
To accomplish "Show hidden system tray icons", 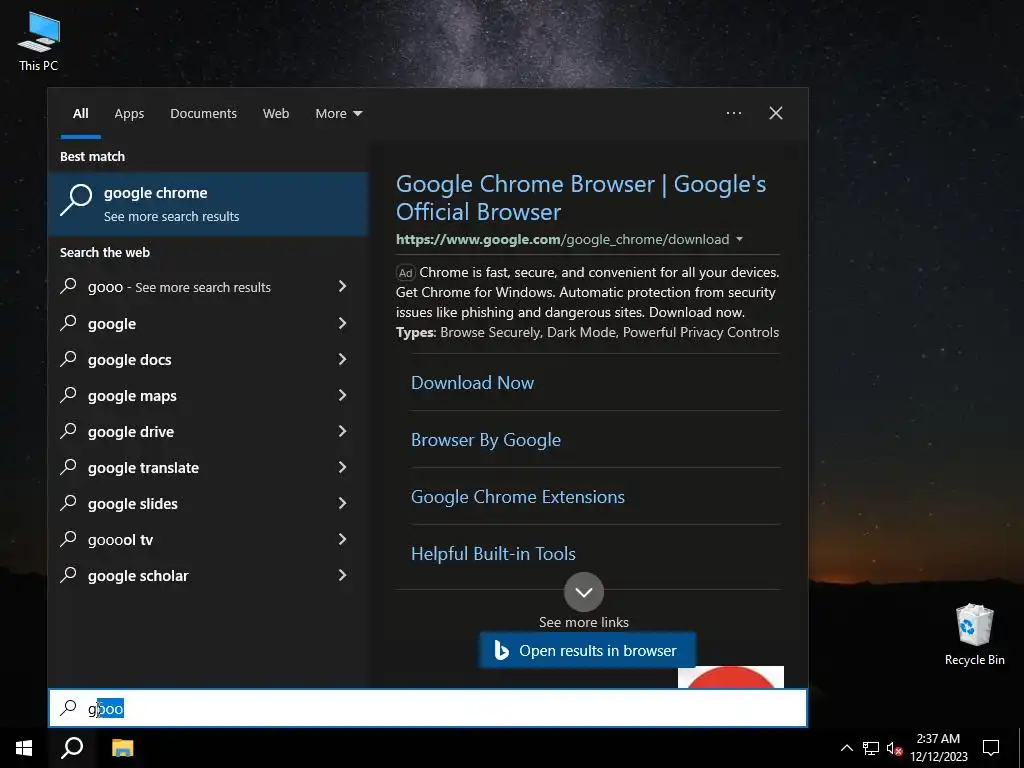I will pyautogui.click(x=846, y=748).
